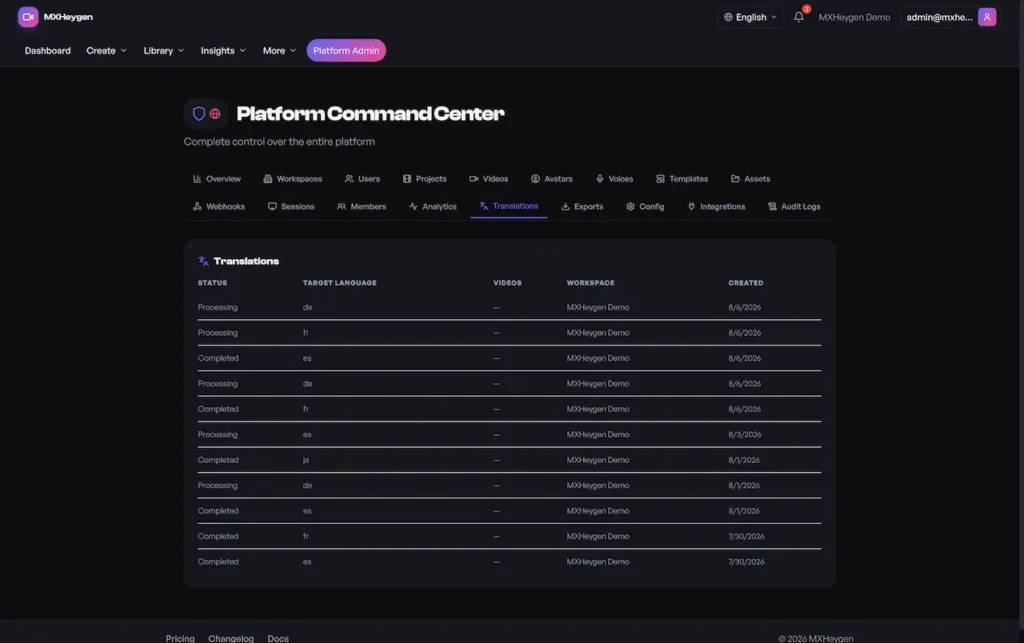Click the Projects film icon

pyautogui.click(x=407, y=179)
